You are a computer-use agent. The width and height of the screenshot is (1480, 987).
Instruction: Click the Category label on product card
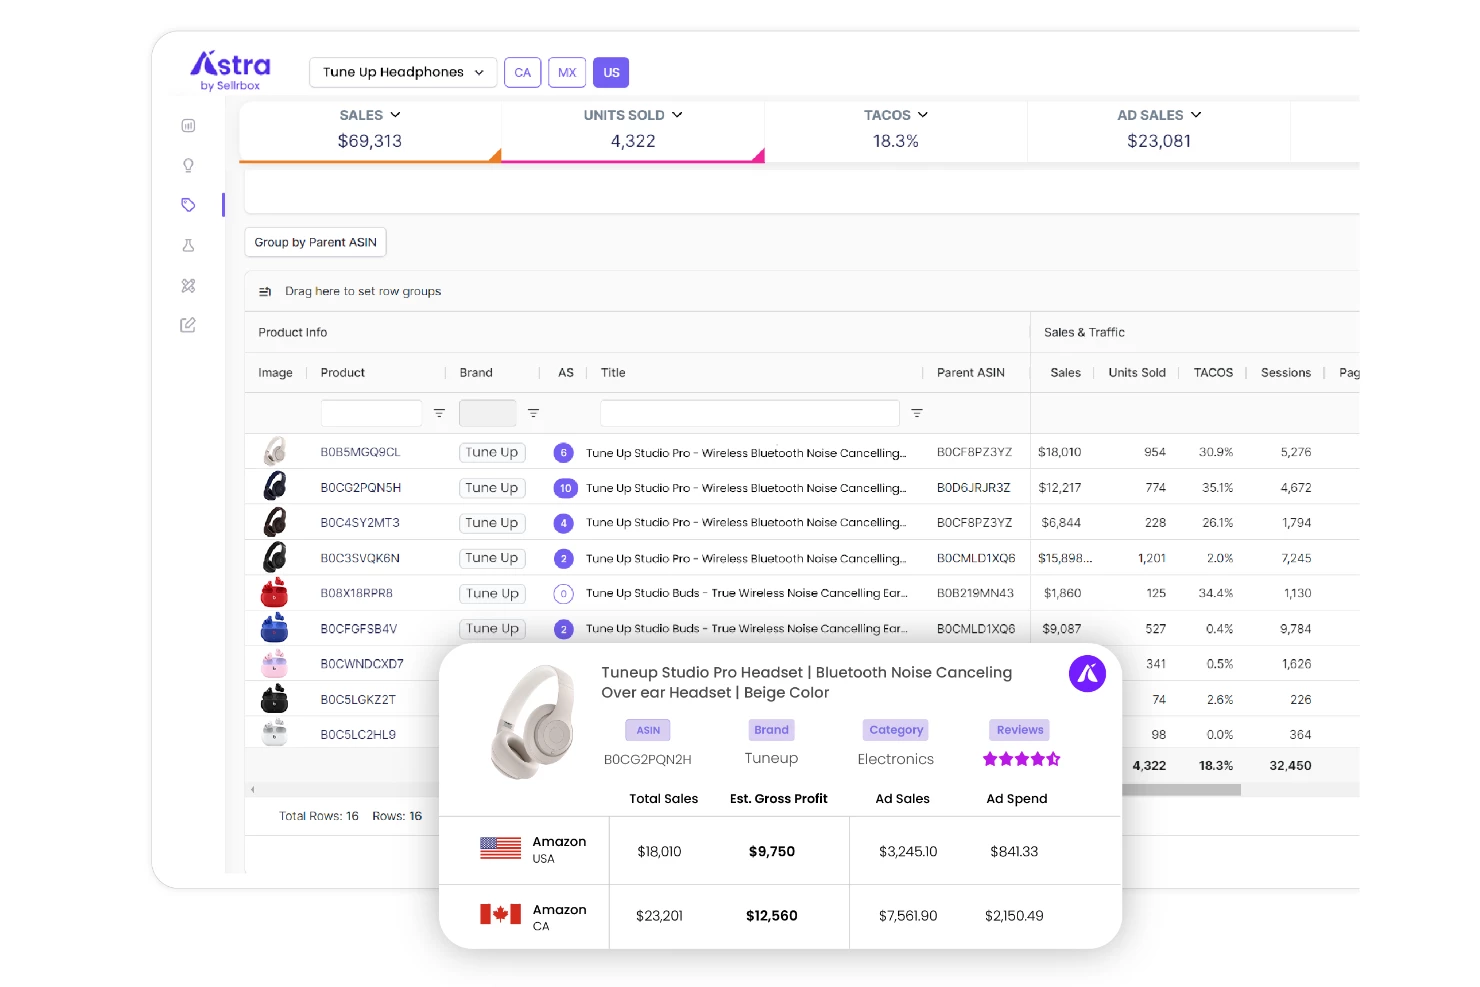(896, 730)
